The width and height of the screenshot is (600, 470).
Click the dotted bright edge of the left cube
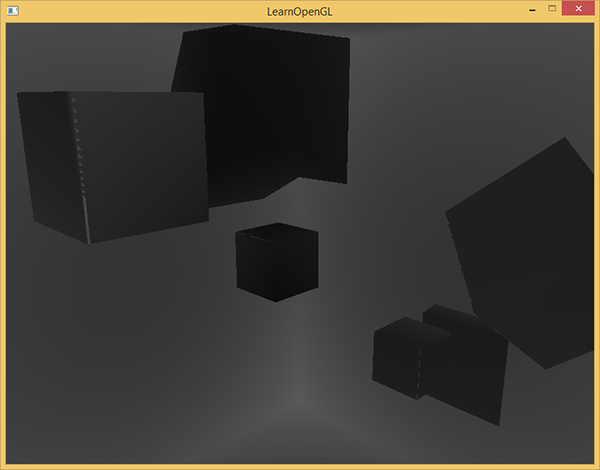78,160
